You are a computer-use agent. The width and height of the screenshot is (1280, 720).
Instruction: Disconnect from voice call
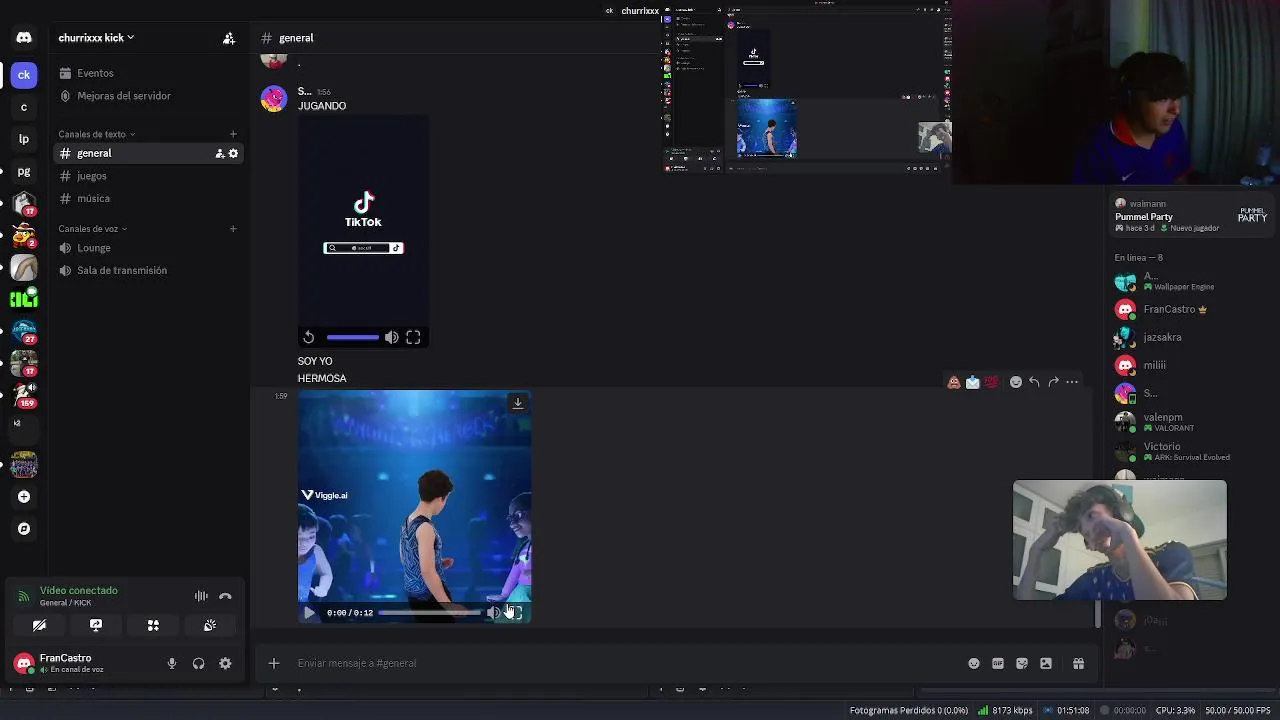tap(225, 596)
